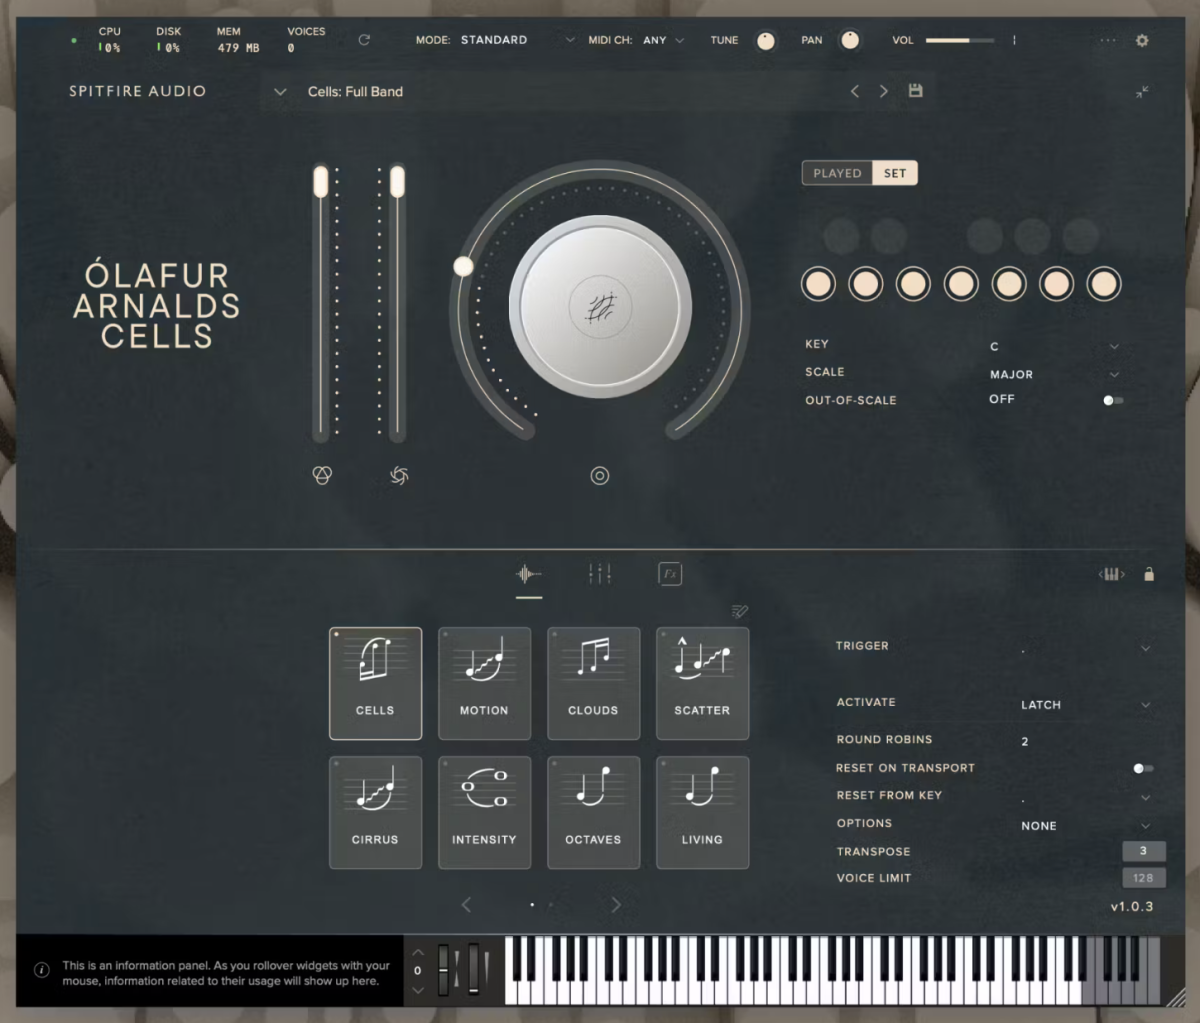
Task: Select the Octaves mode tile
Action: (593, 812)
